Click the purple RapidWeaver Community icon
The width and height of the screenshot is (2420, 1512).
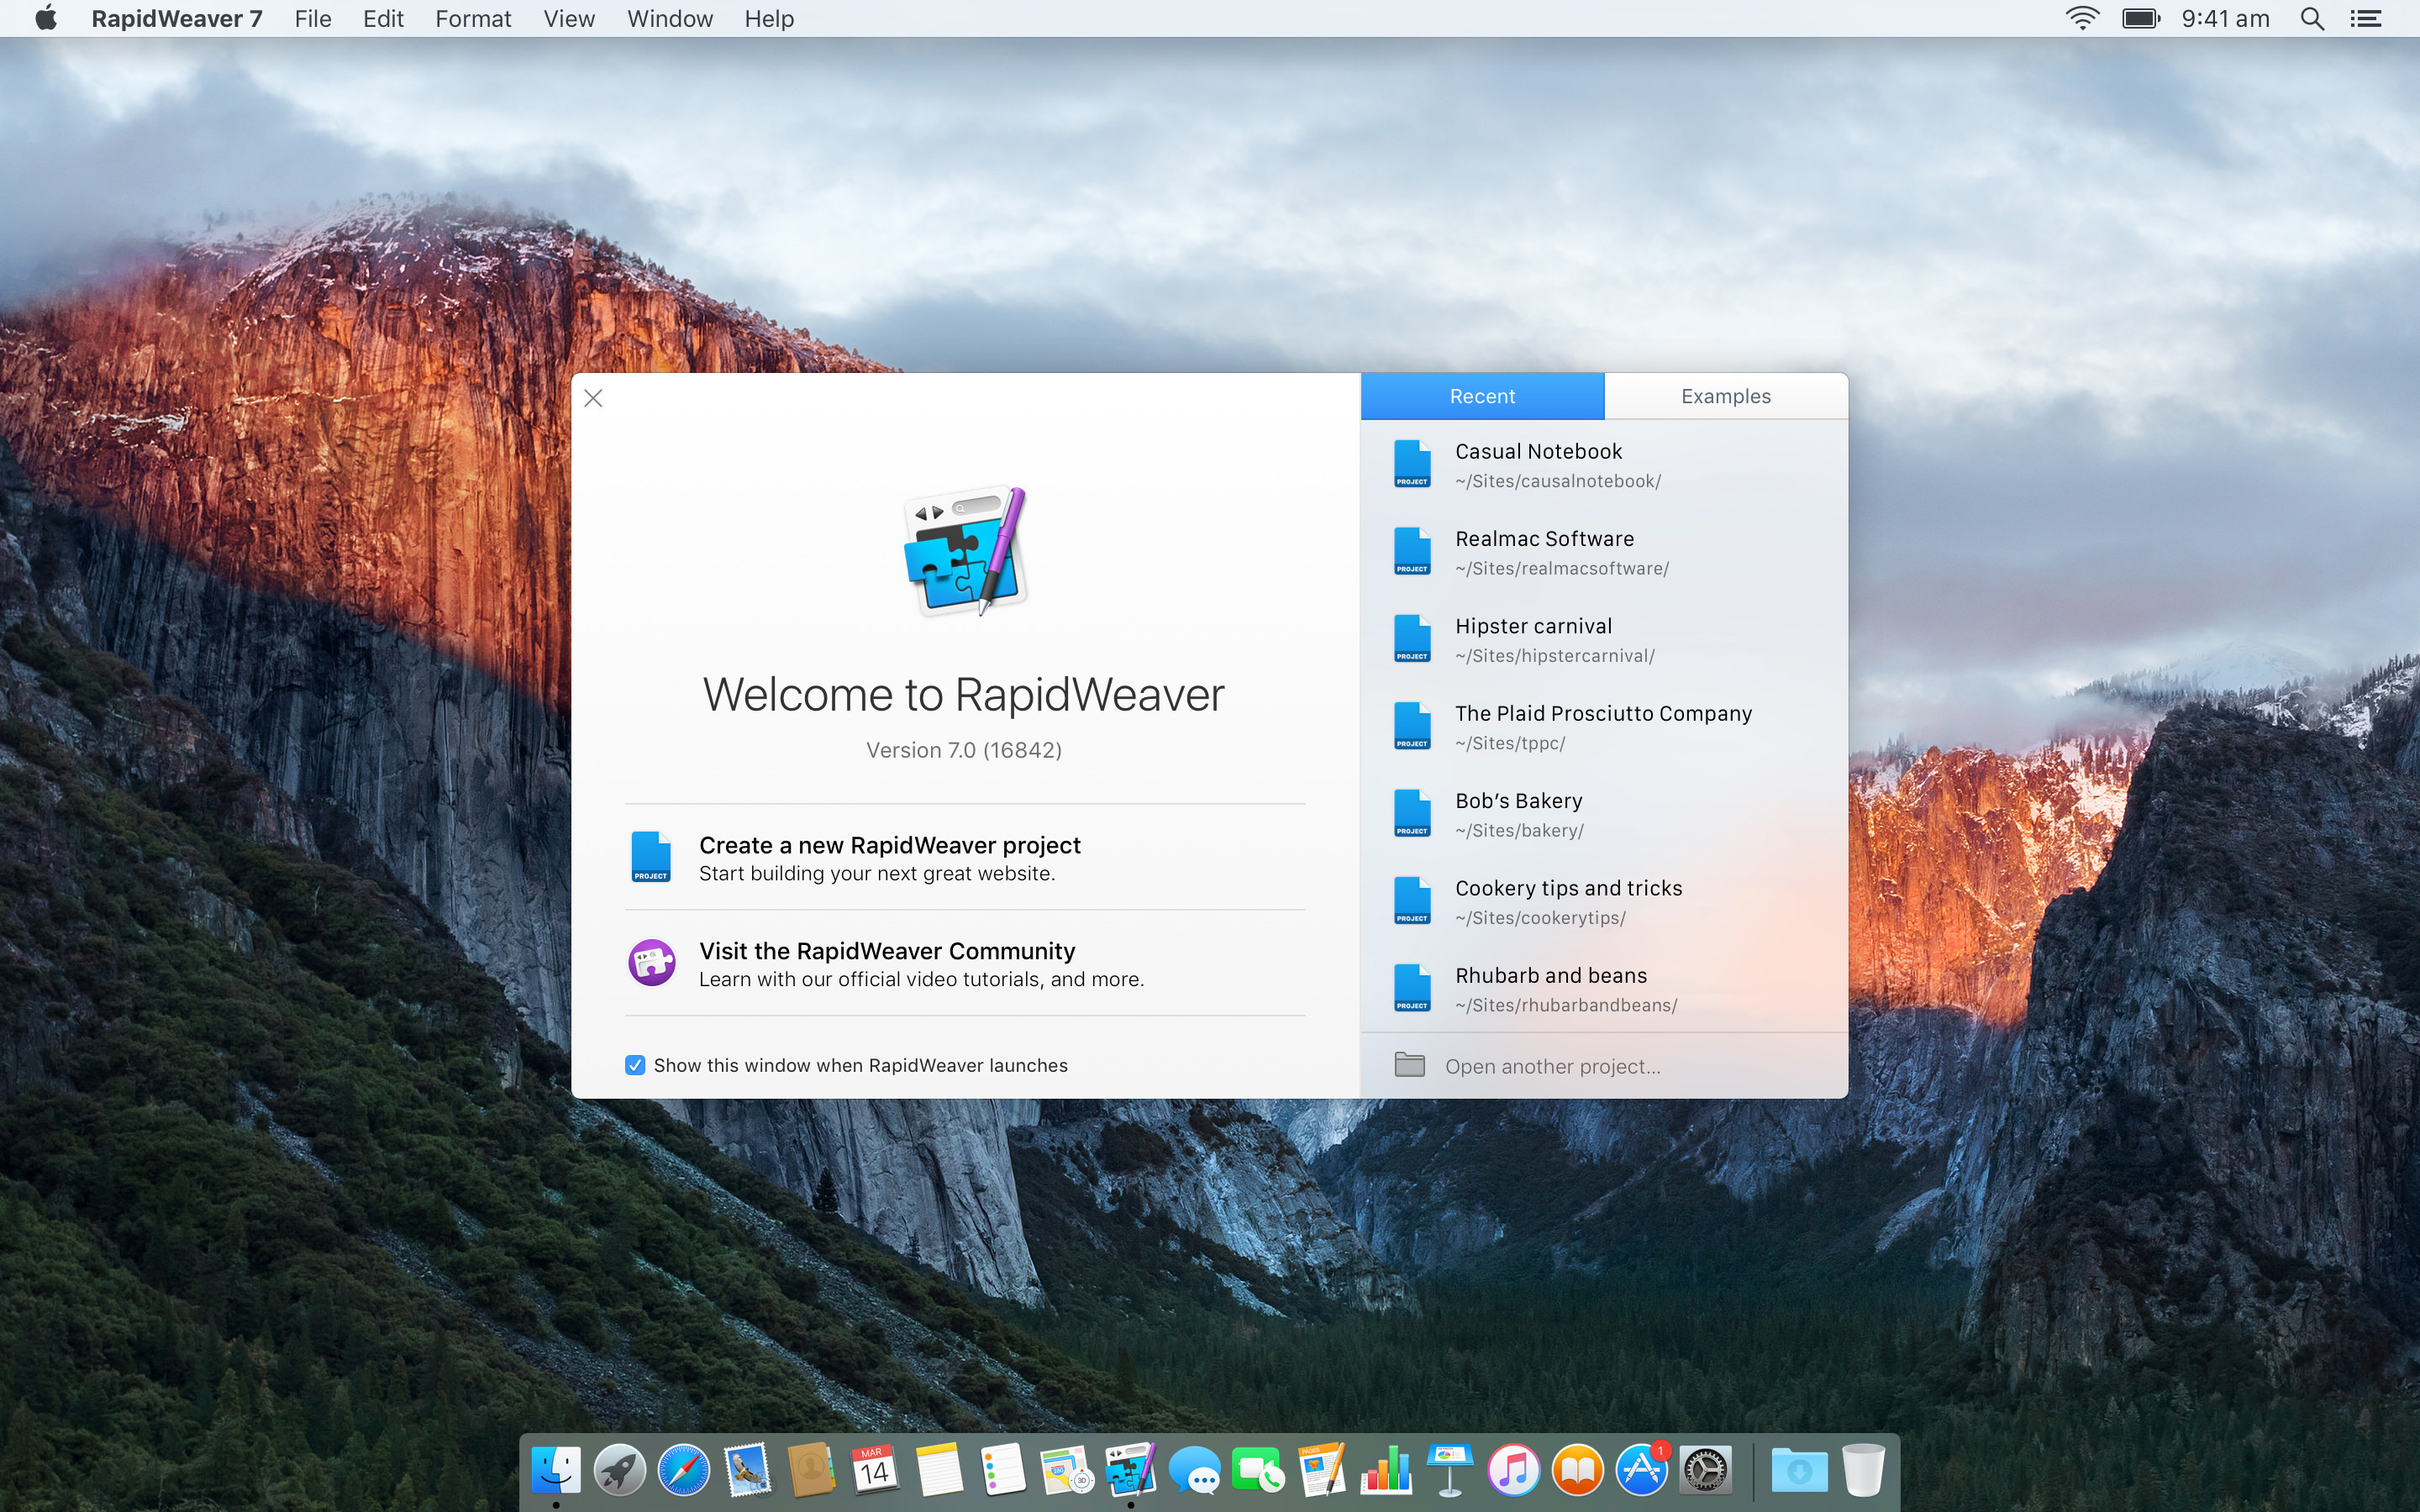[651, 963]
